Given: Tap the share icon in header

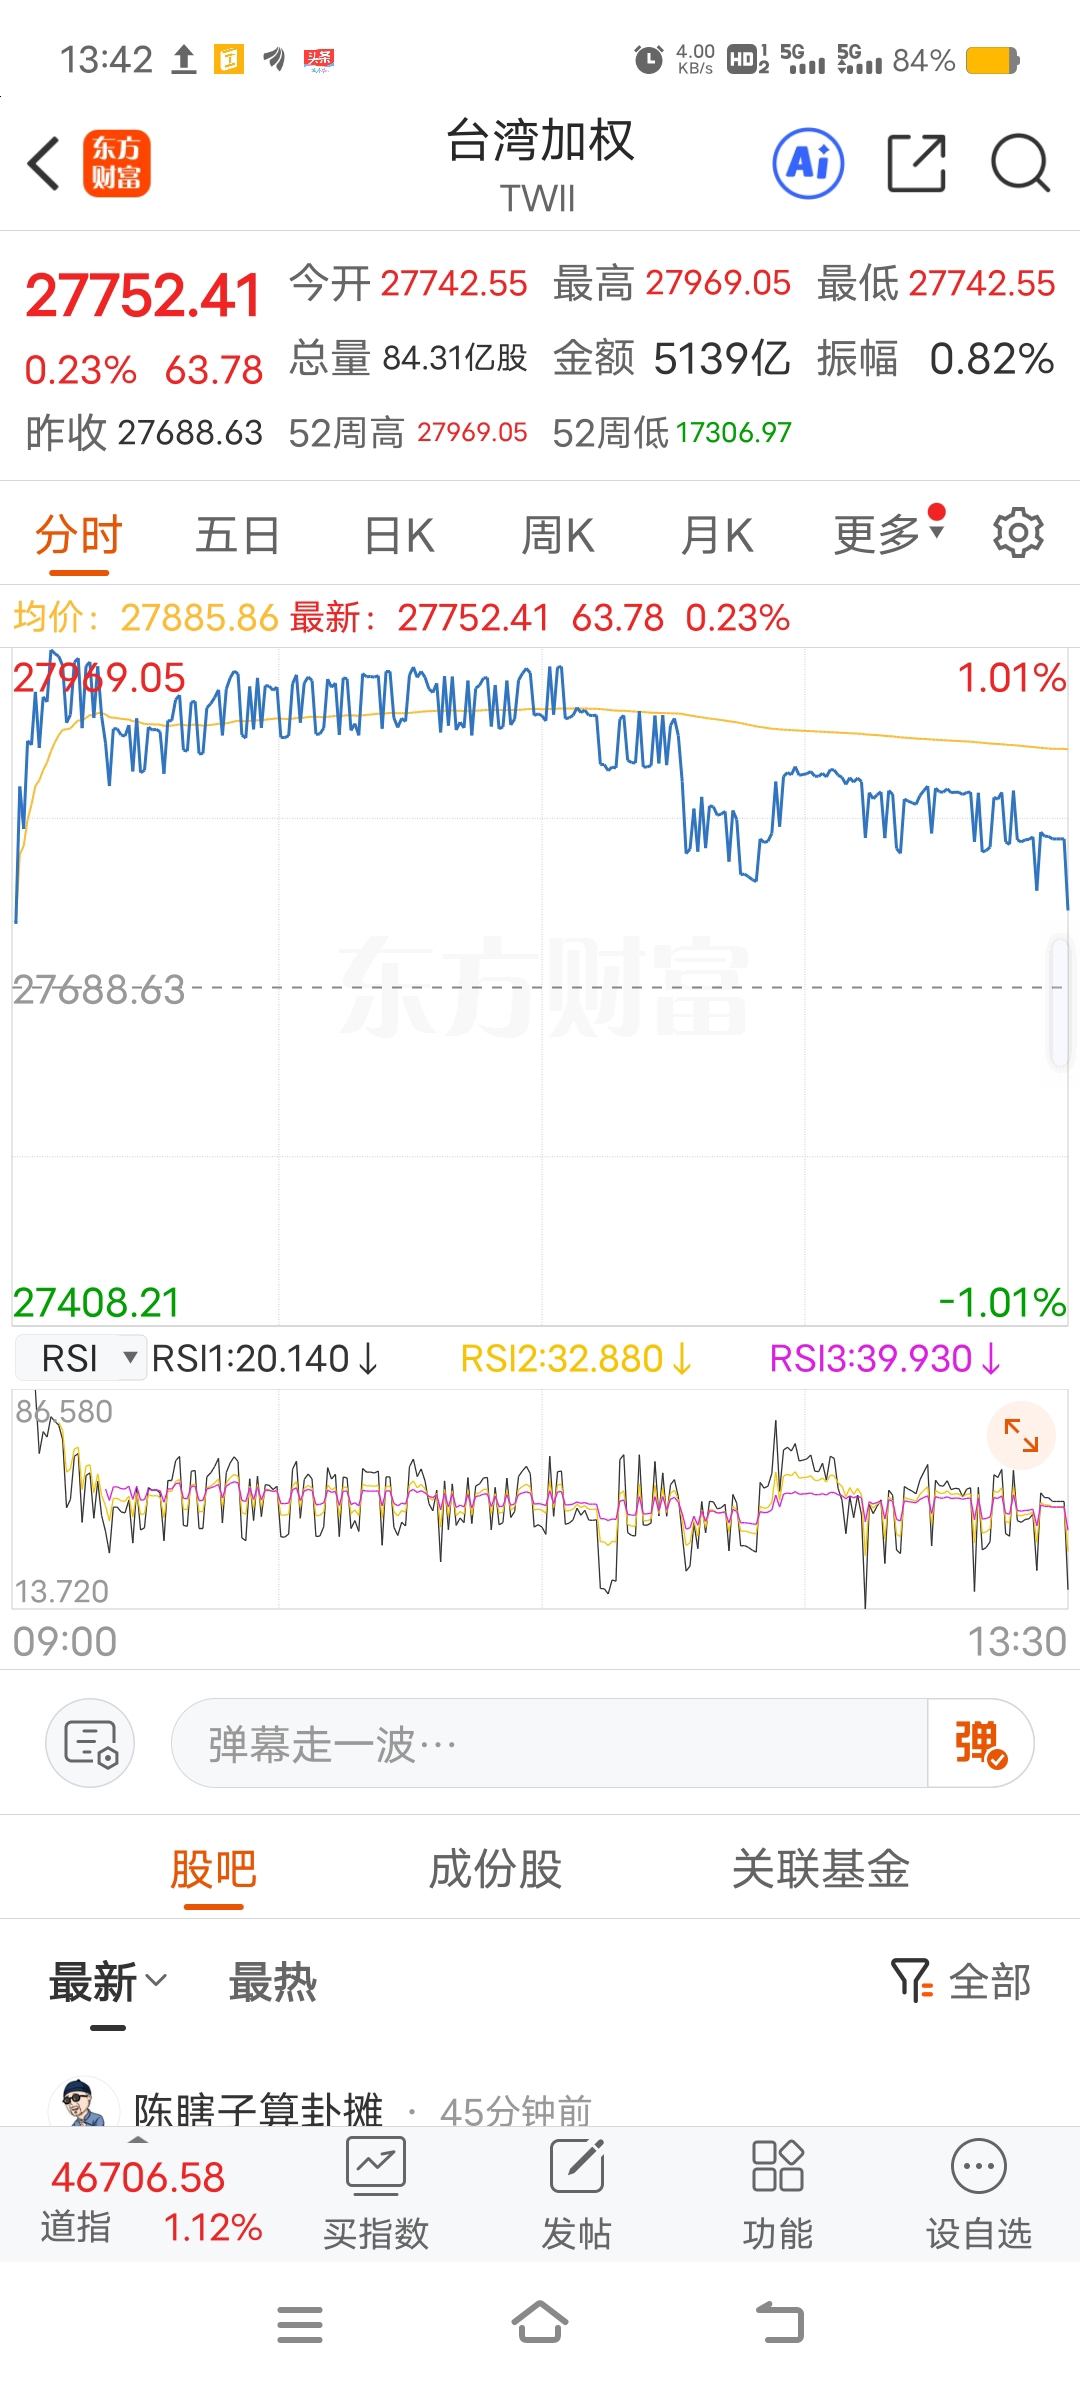Looking at the screenshot, I should (x=916, y=163).
